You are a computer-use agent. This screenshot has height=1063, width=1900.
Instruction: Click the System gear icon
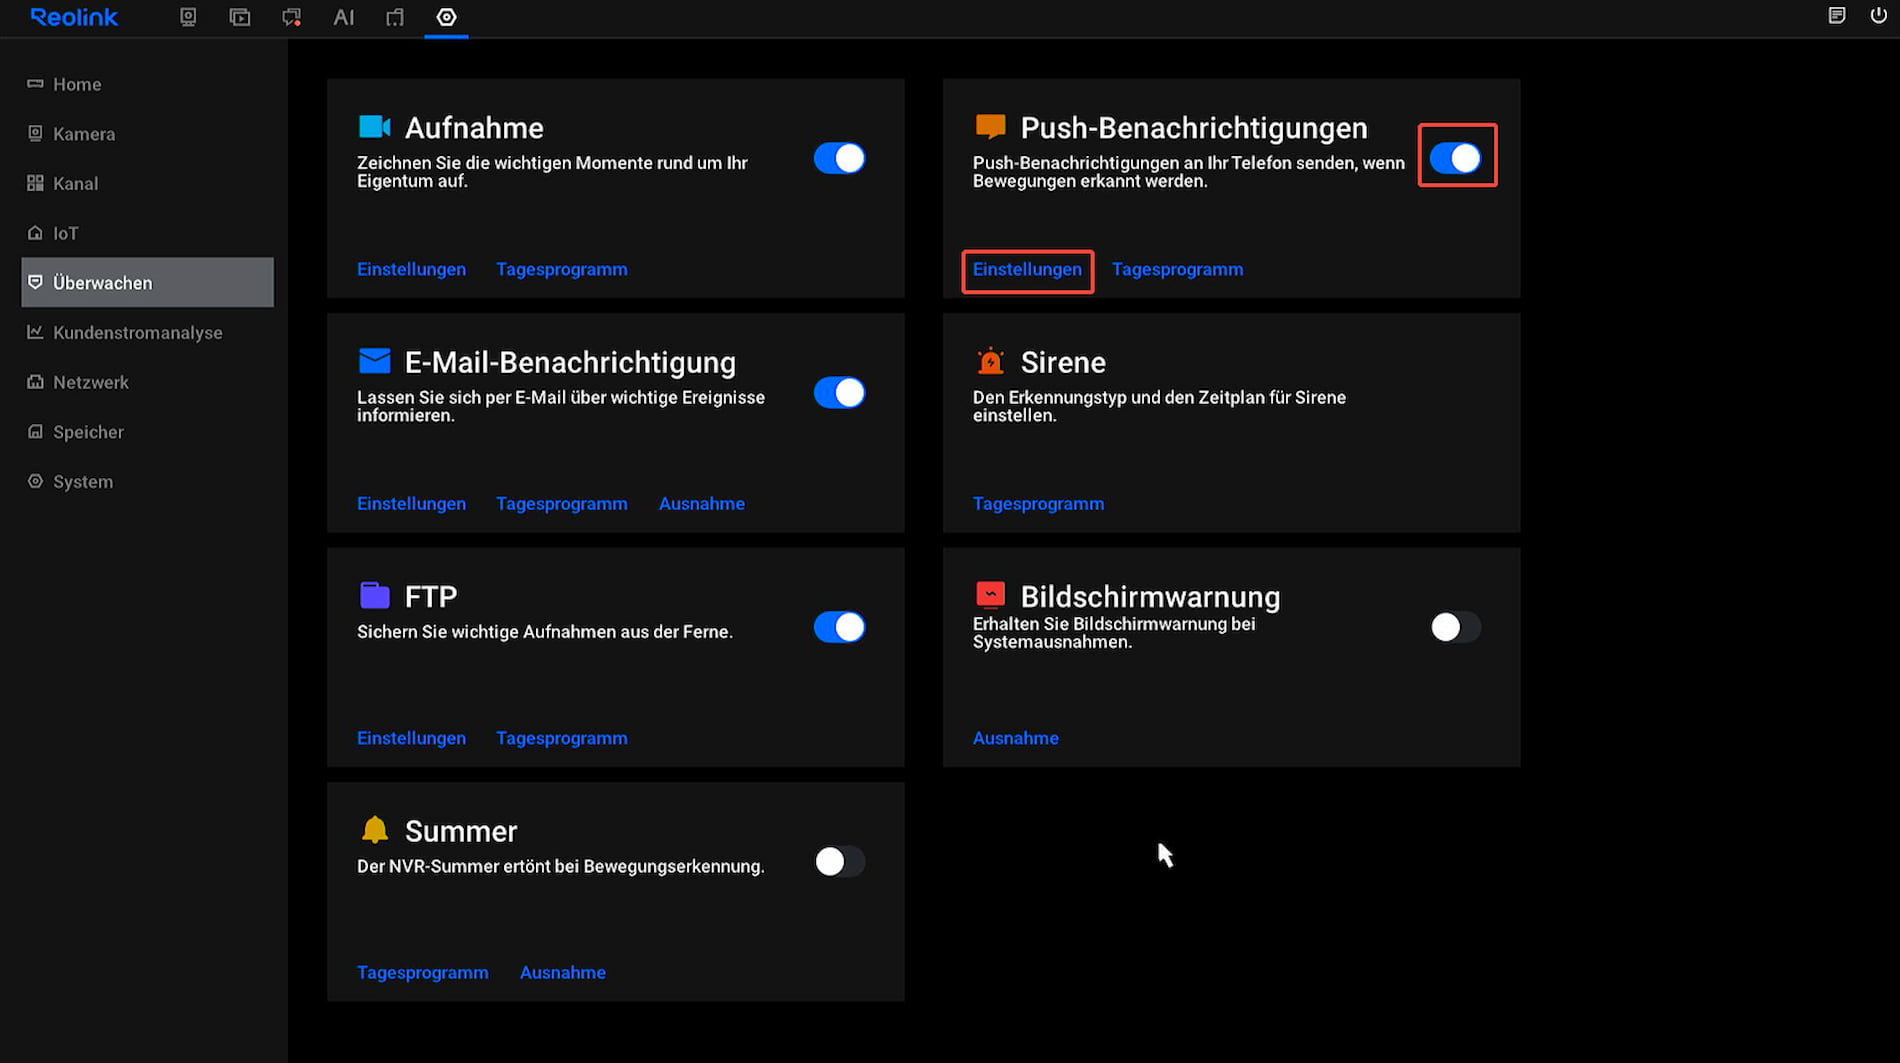click(35, 481)
